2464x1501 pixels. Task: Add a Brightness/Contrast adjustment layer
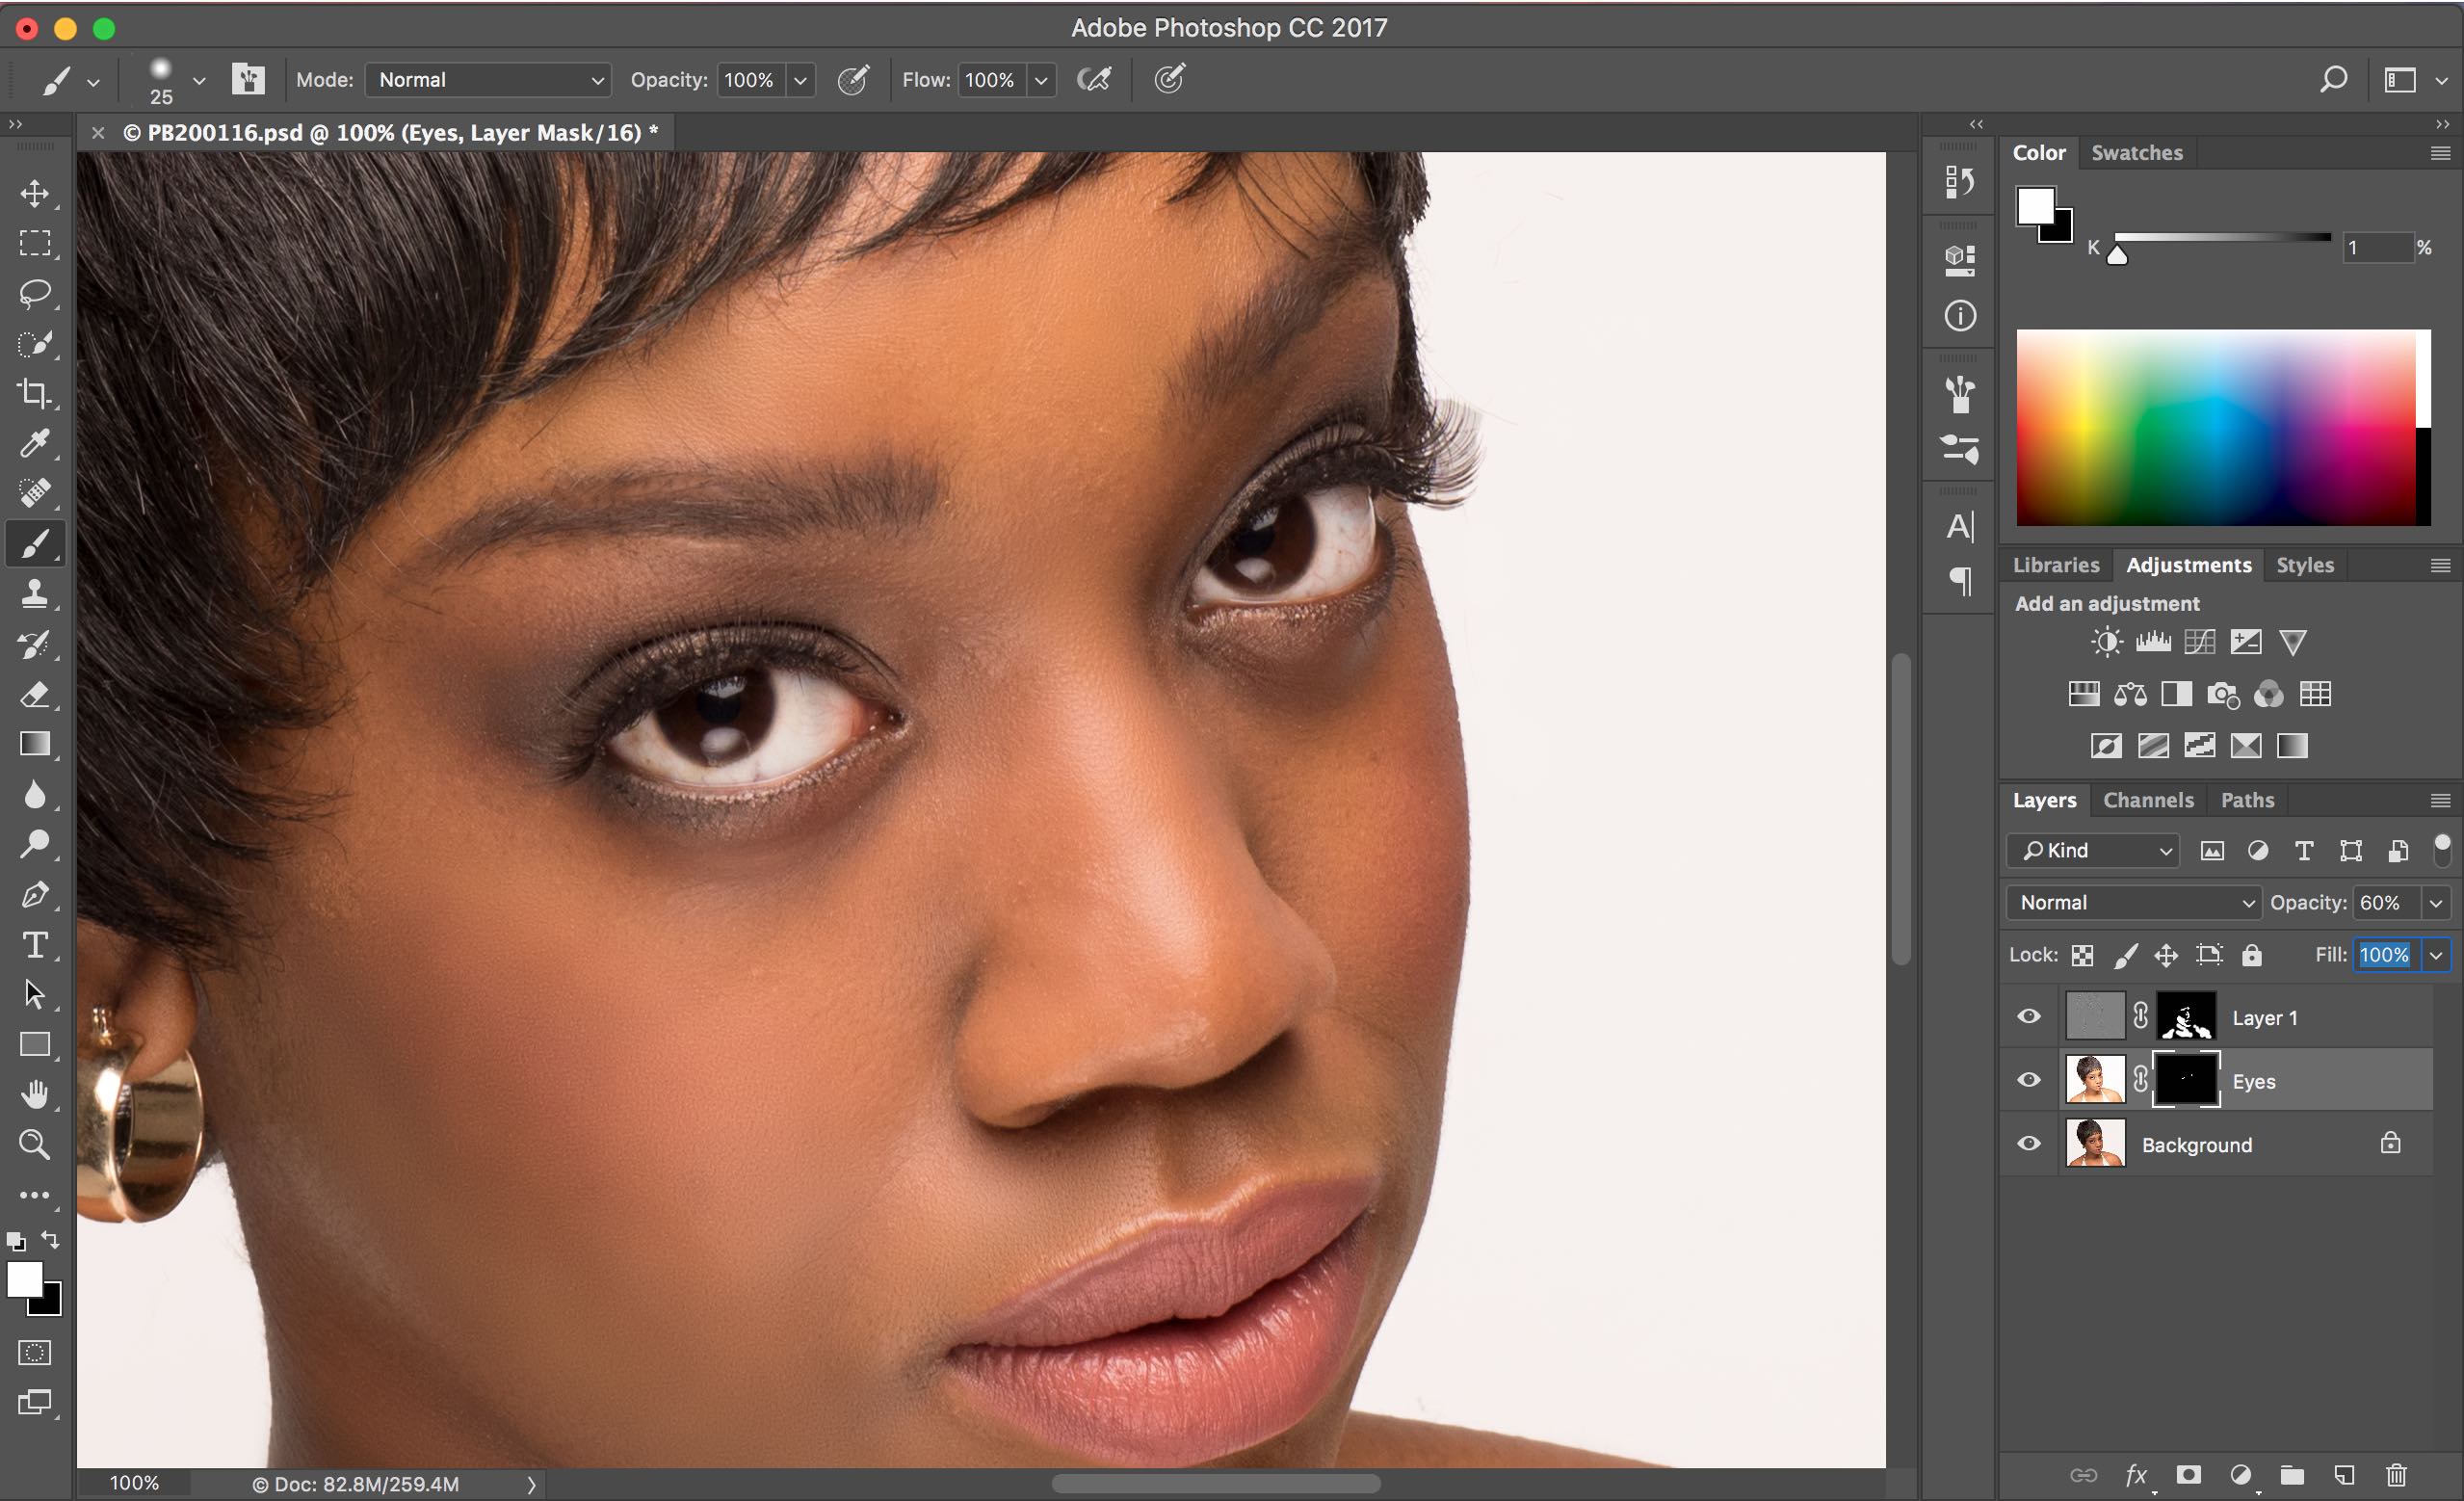click(x=2106, y=641)
